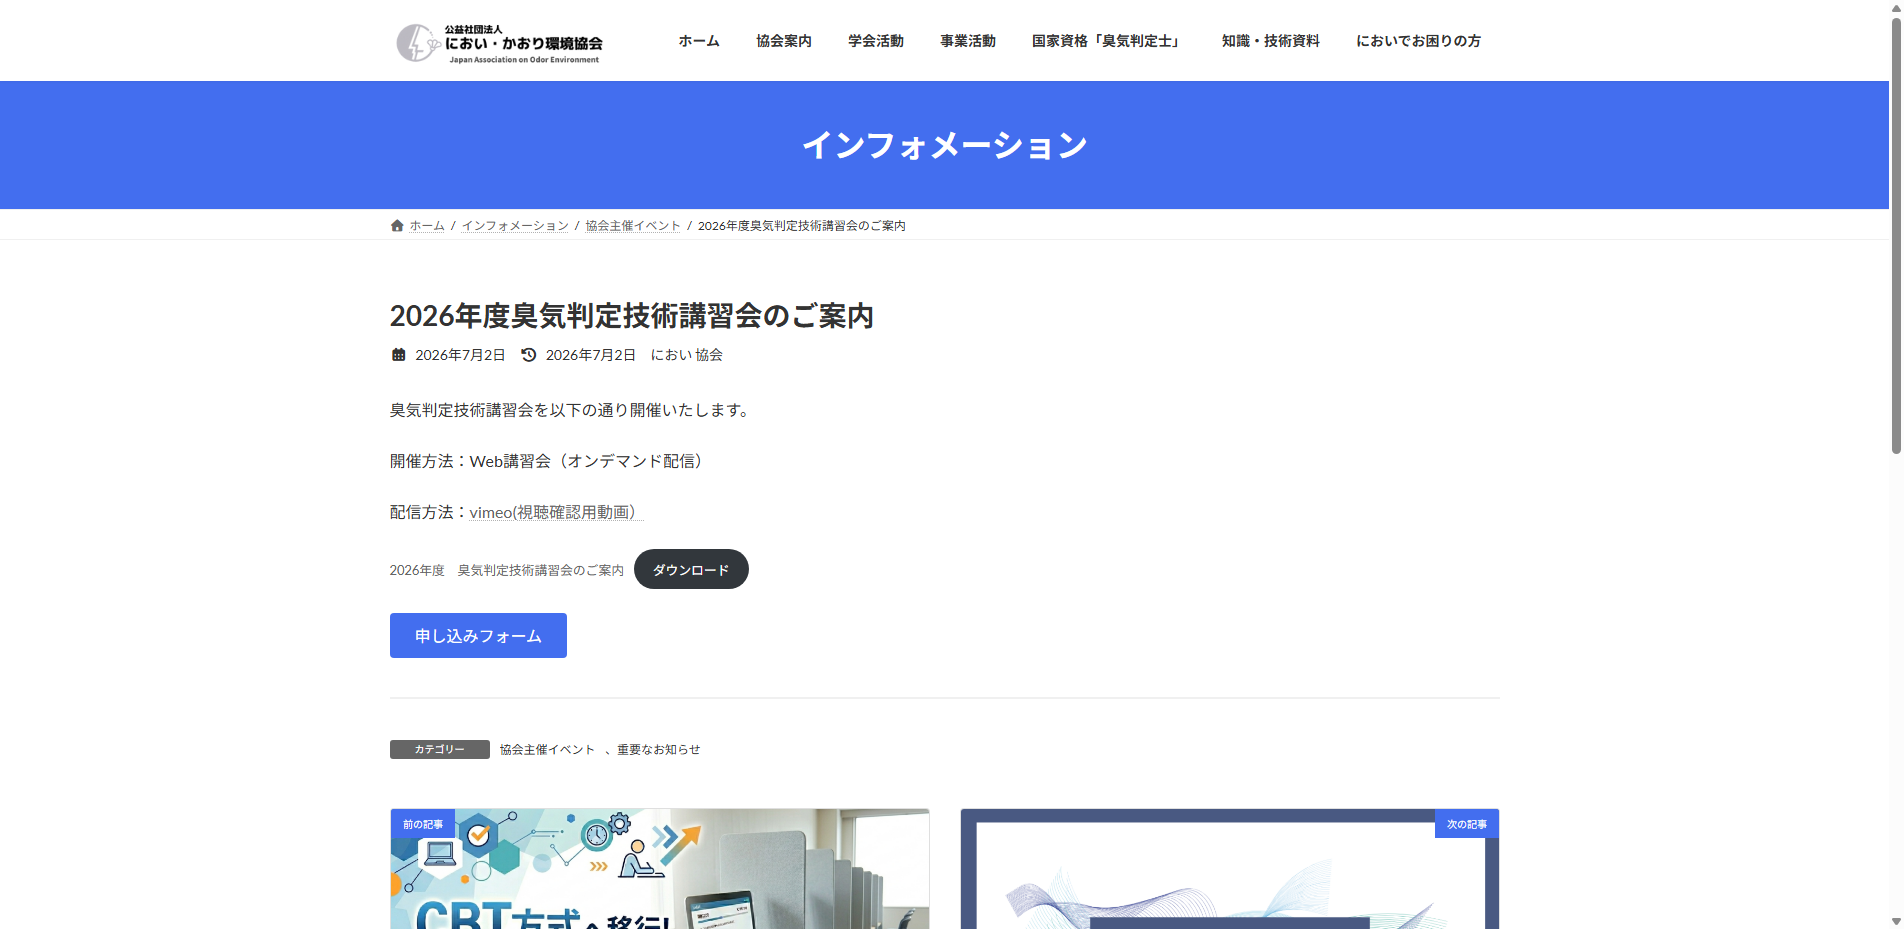
Task: Click the 重要なお知らせ category link
Action: [x=658, y=750]
